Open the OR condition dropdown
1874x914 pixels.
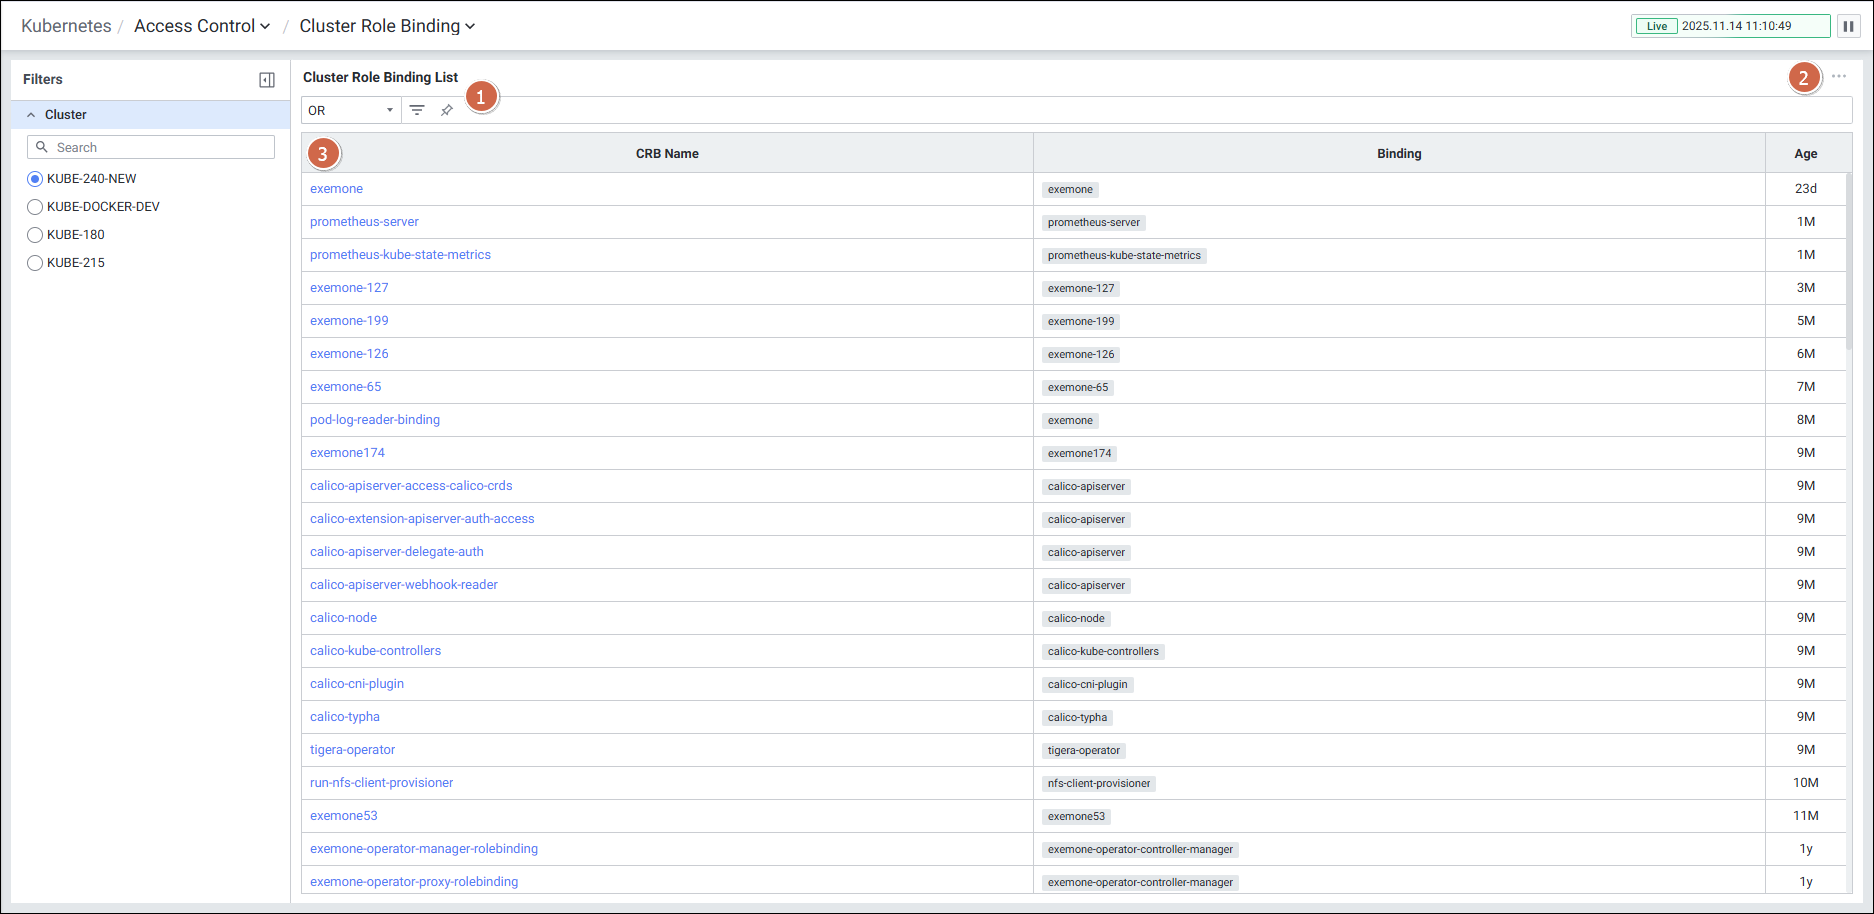(351, 110)
